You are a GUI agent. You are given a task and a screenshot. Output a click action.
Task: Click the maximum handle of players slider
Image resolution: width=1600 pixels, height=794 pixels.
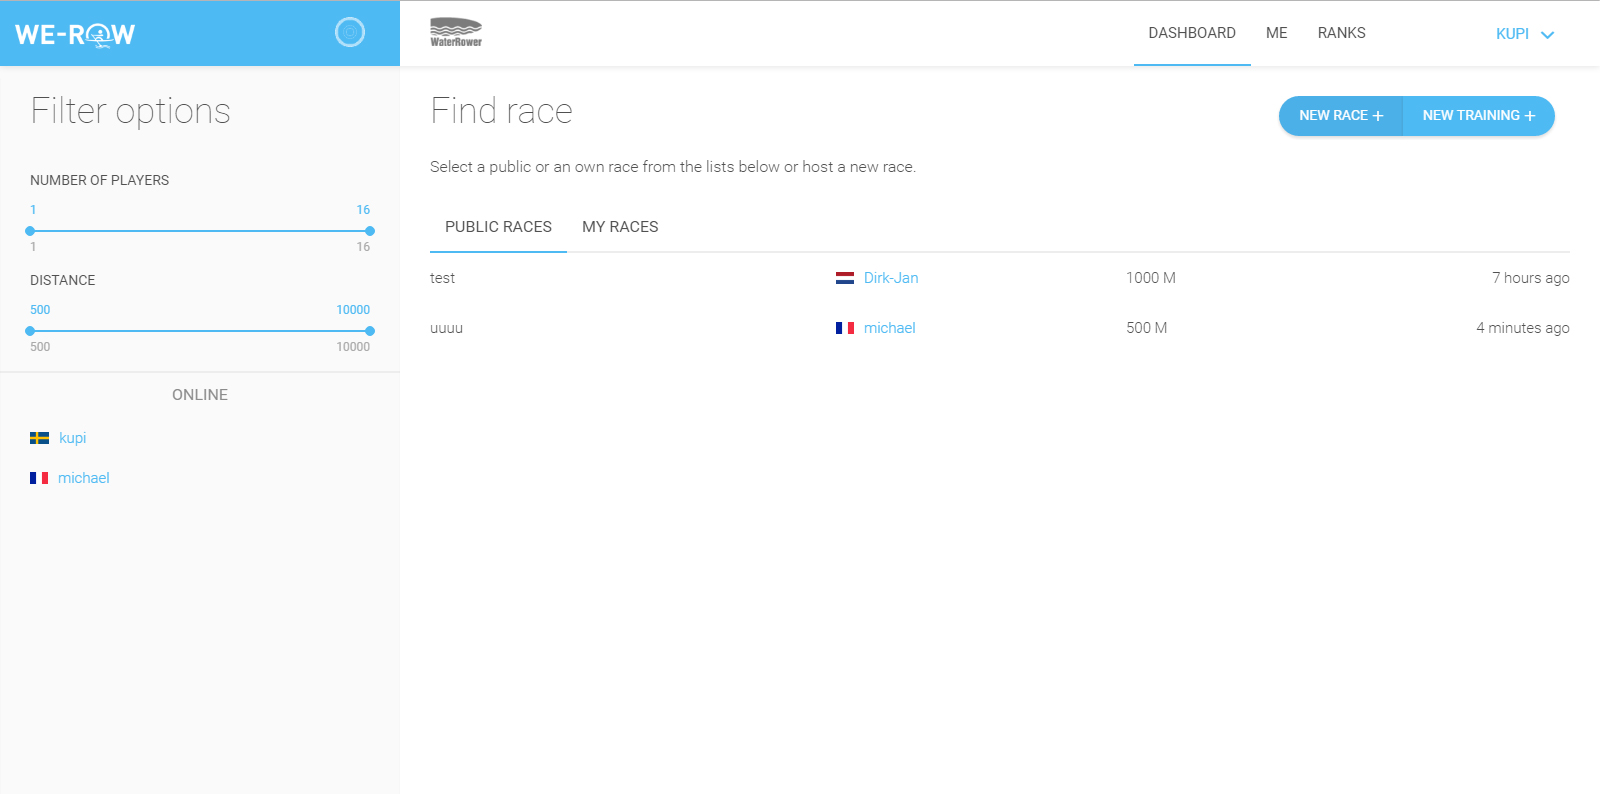370,231
